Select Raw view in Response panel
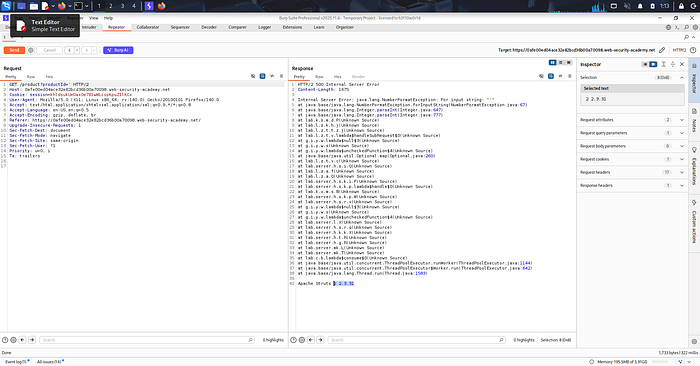Image resolution: width=700 pixels, height=366 pixels. coord(319,77)
